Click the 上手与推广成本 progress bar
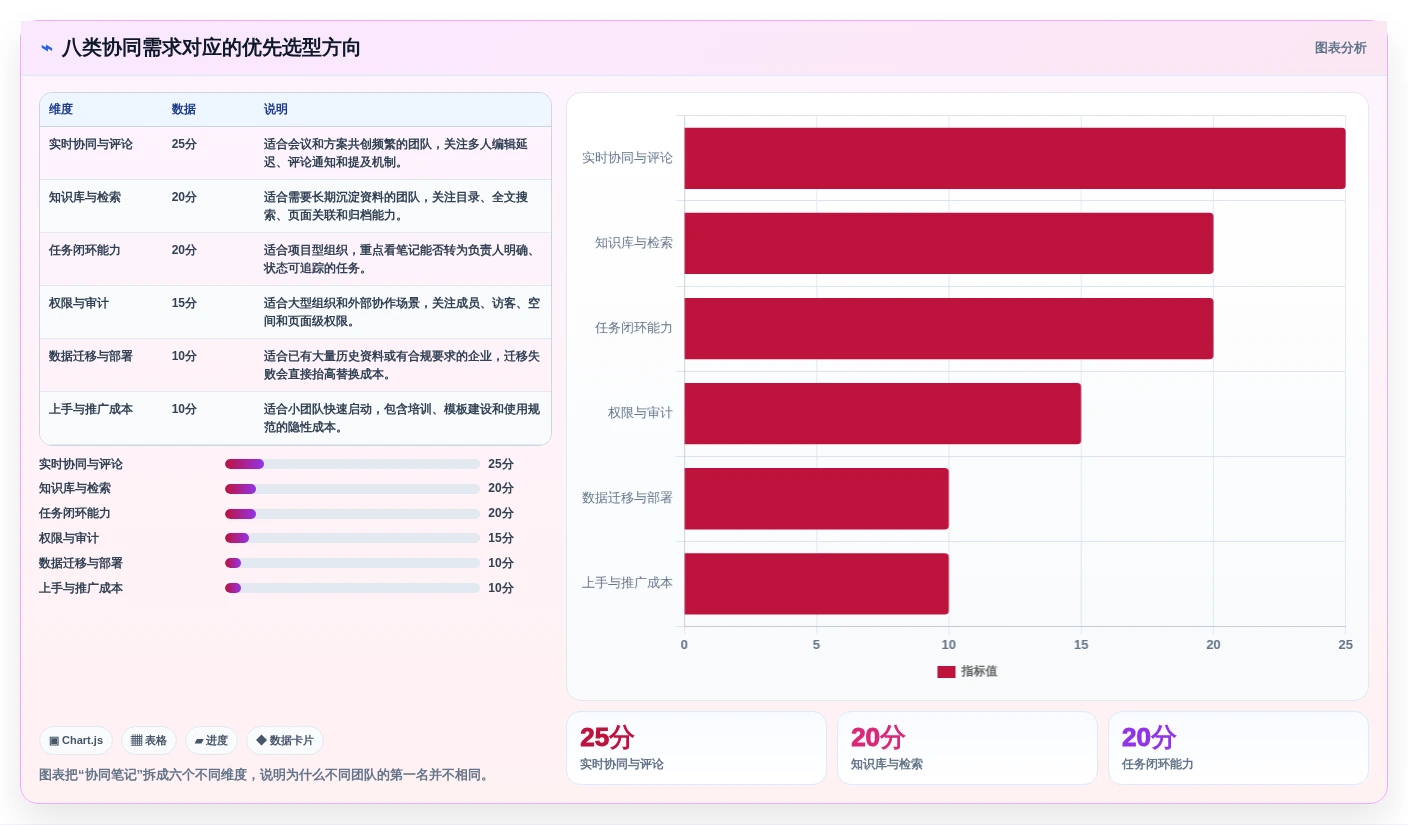 click(352, 588)
